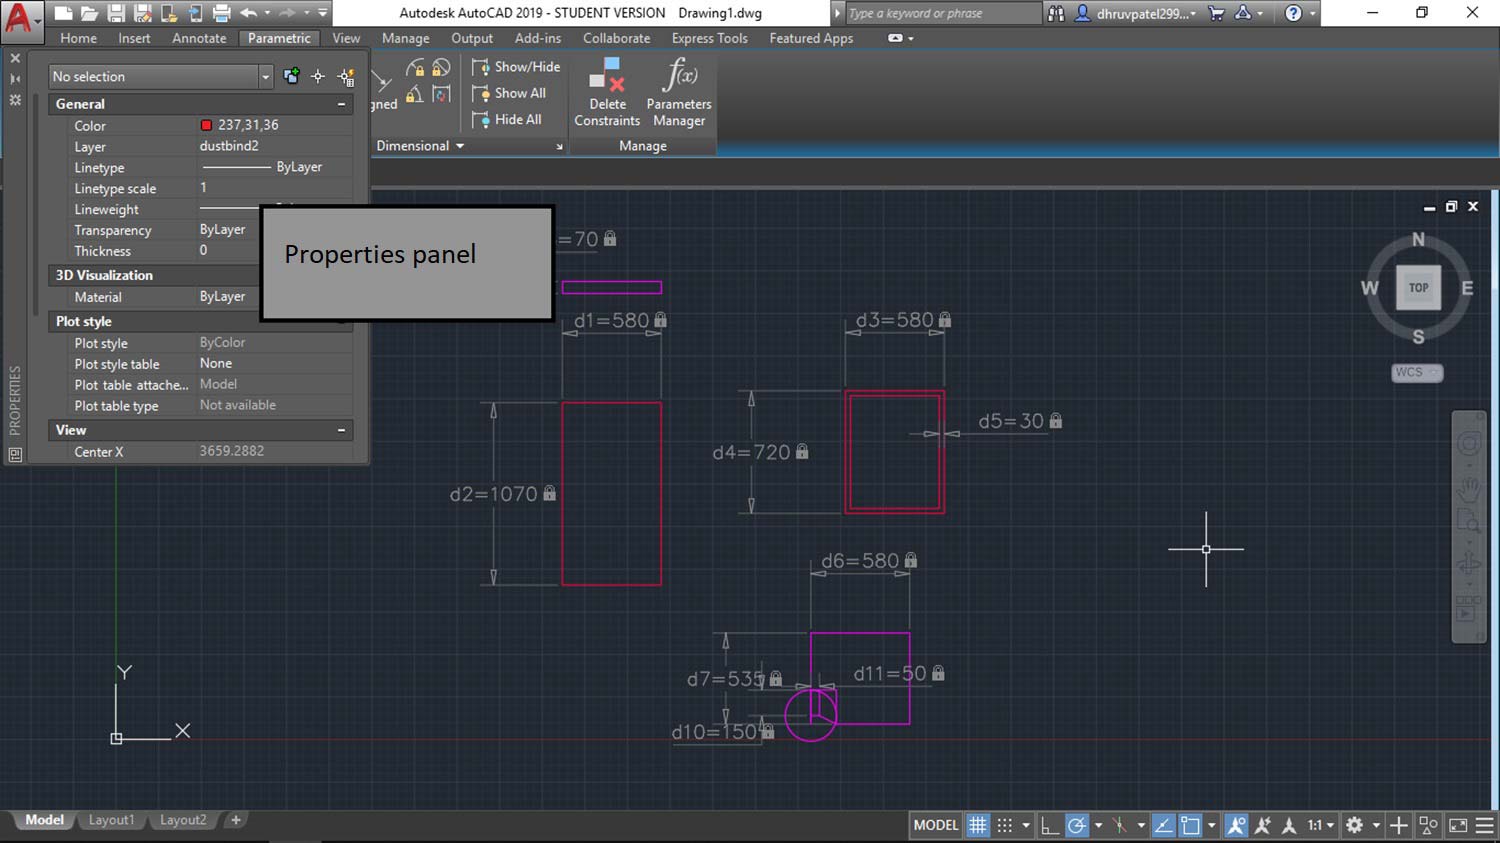
Task: Switch to the Home ribbon tab
Action: pos(78,38)
